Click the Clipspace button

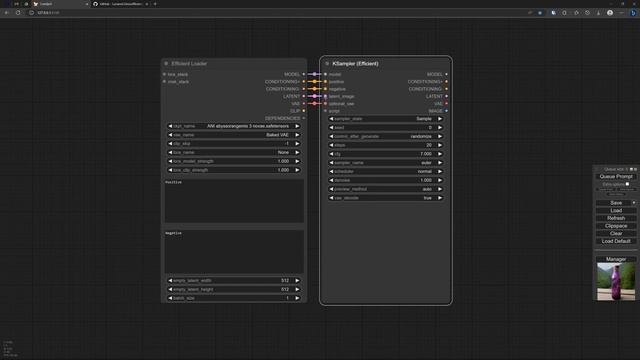(616, 226)
